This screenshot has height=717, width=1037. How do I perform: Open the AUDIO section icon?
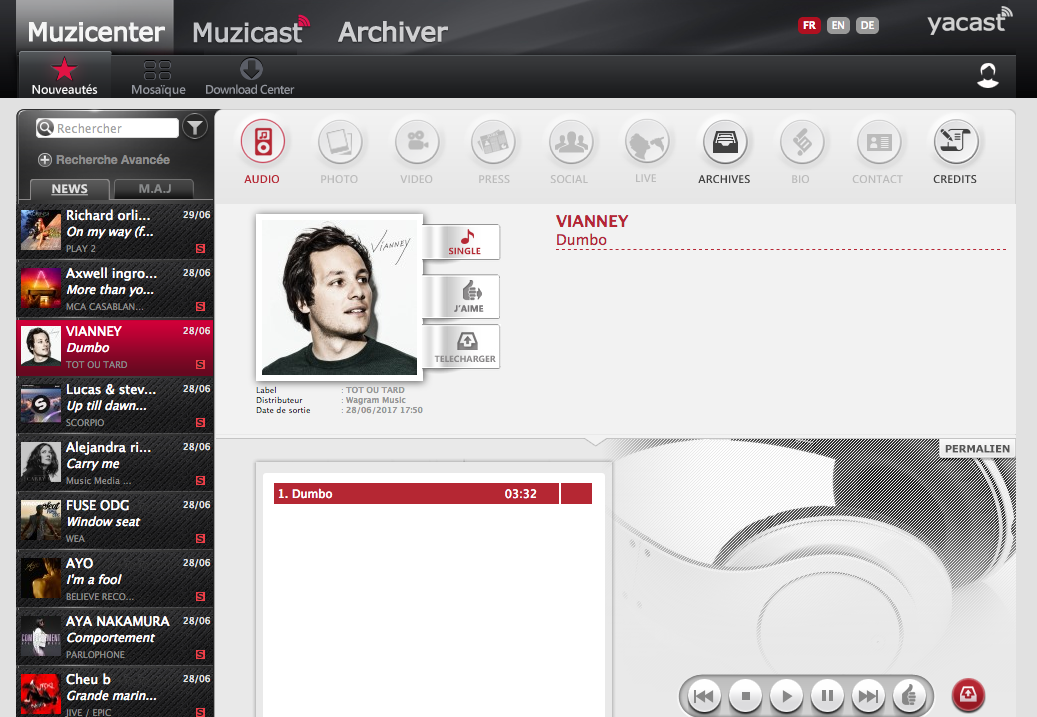pyautogui.click(x=262, y=143)
